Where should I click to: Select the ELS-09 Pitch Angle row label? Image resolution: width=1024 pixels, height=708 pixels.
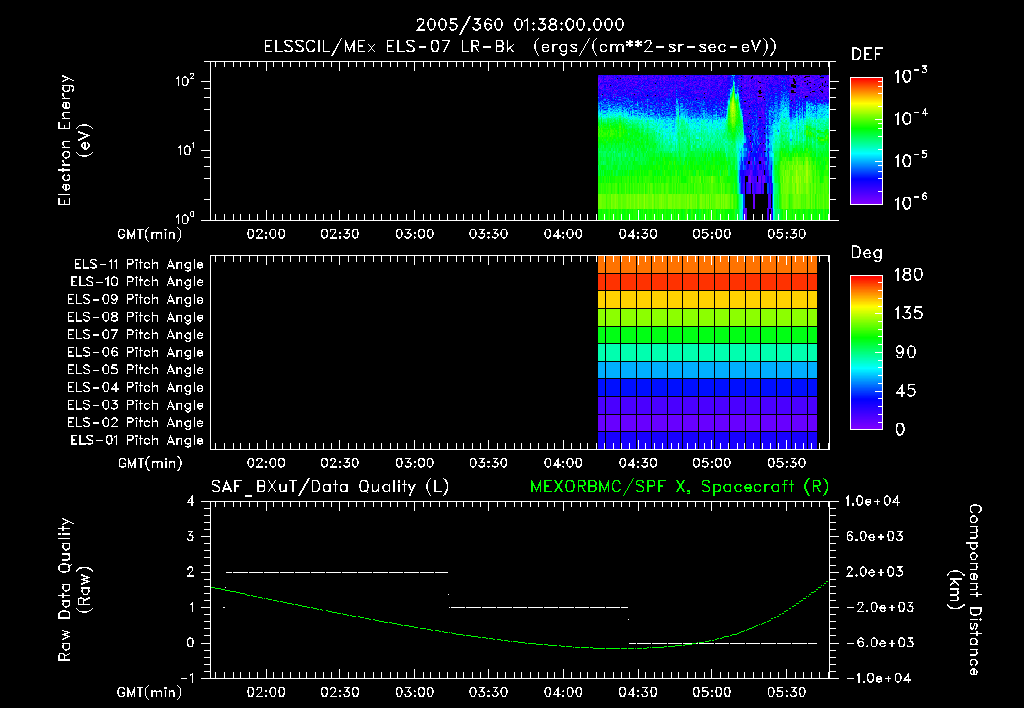click(135, 300)
